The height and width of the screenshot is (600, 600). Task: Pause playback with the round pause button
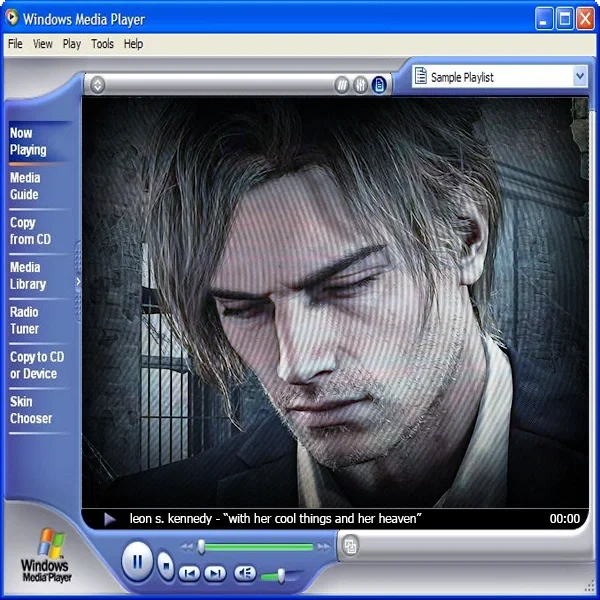coord(137,561)
